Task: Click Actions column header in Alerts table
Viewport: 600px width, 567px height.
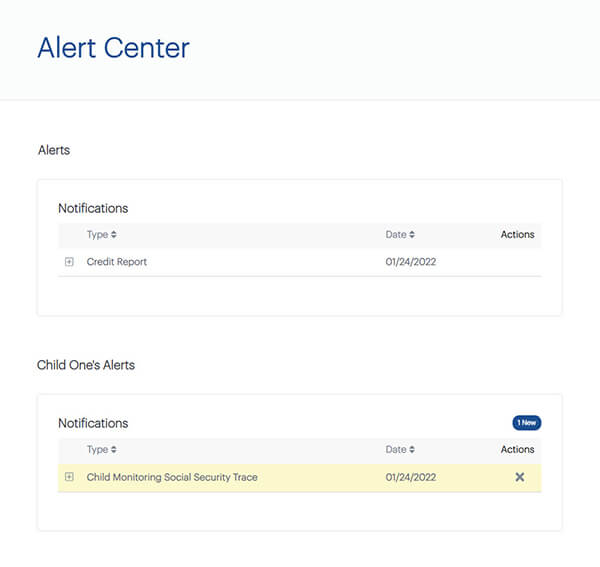Action: point(517,235)
